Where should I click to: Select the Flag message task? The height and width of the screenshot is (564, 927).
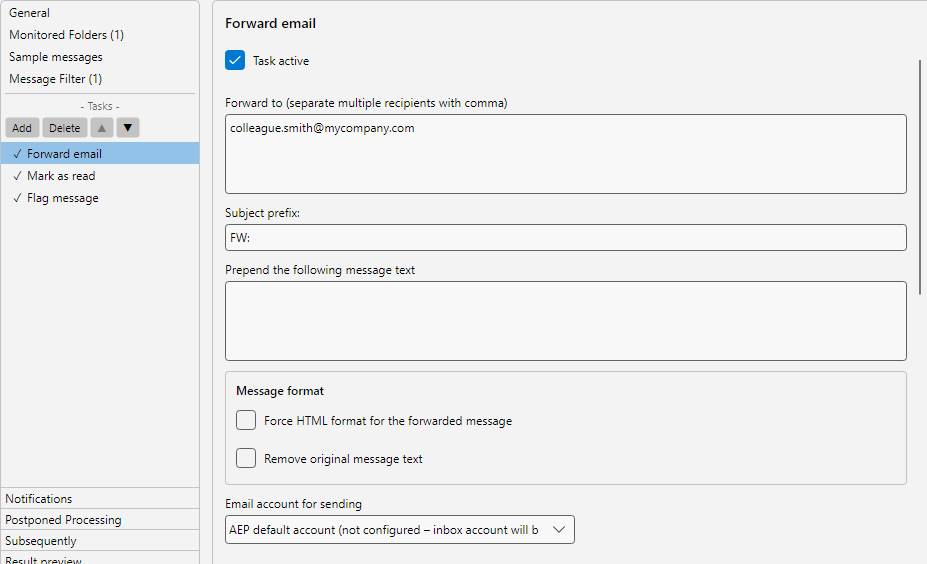100,198
